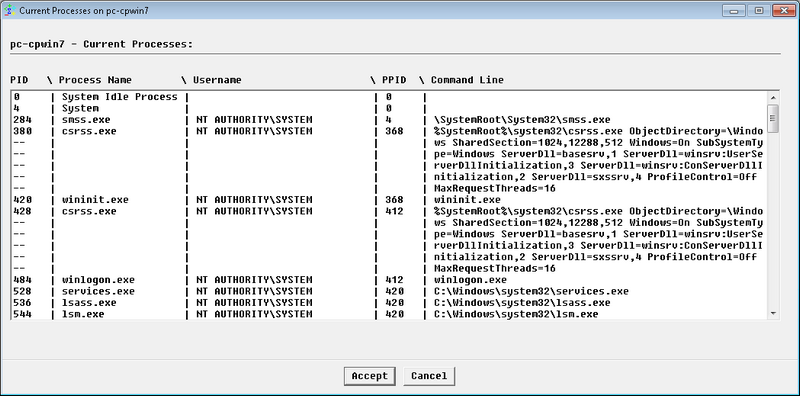Click the PID column header
800x396 pixels.
(x=19, y=80)
